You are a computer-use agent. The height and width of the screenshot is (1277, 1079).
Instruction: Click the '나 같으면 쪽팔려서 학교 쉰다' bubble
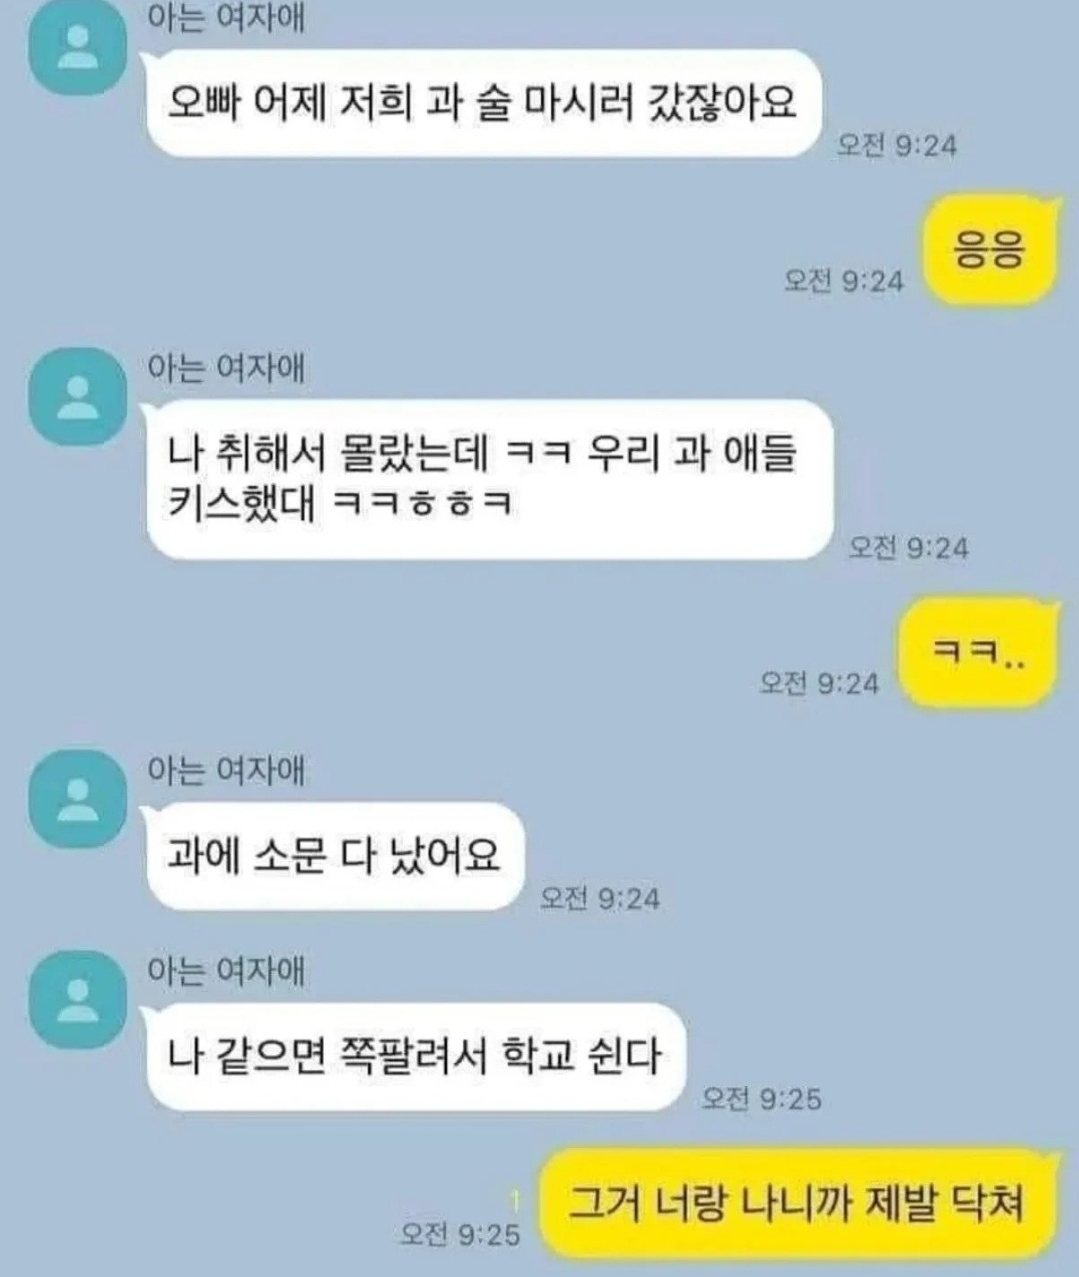point(414,1056)
